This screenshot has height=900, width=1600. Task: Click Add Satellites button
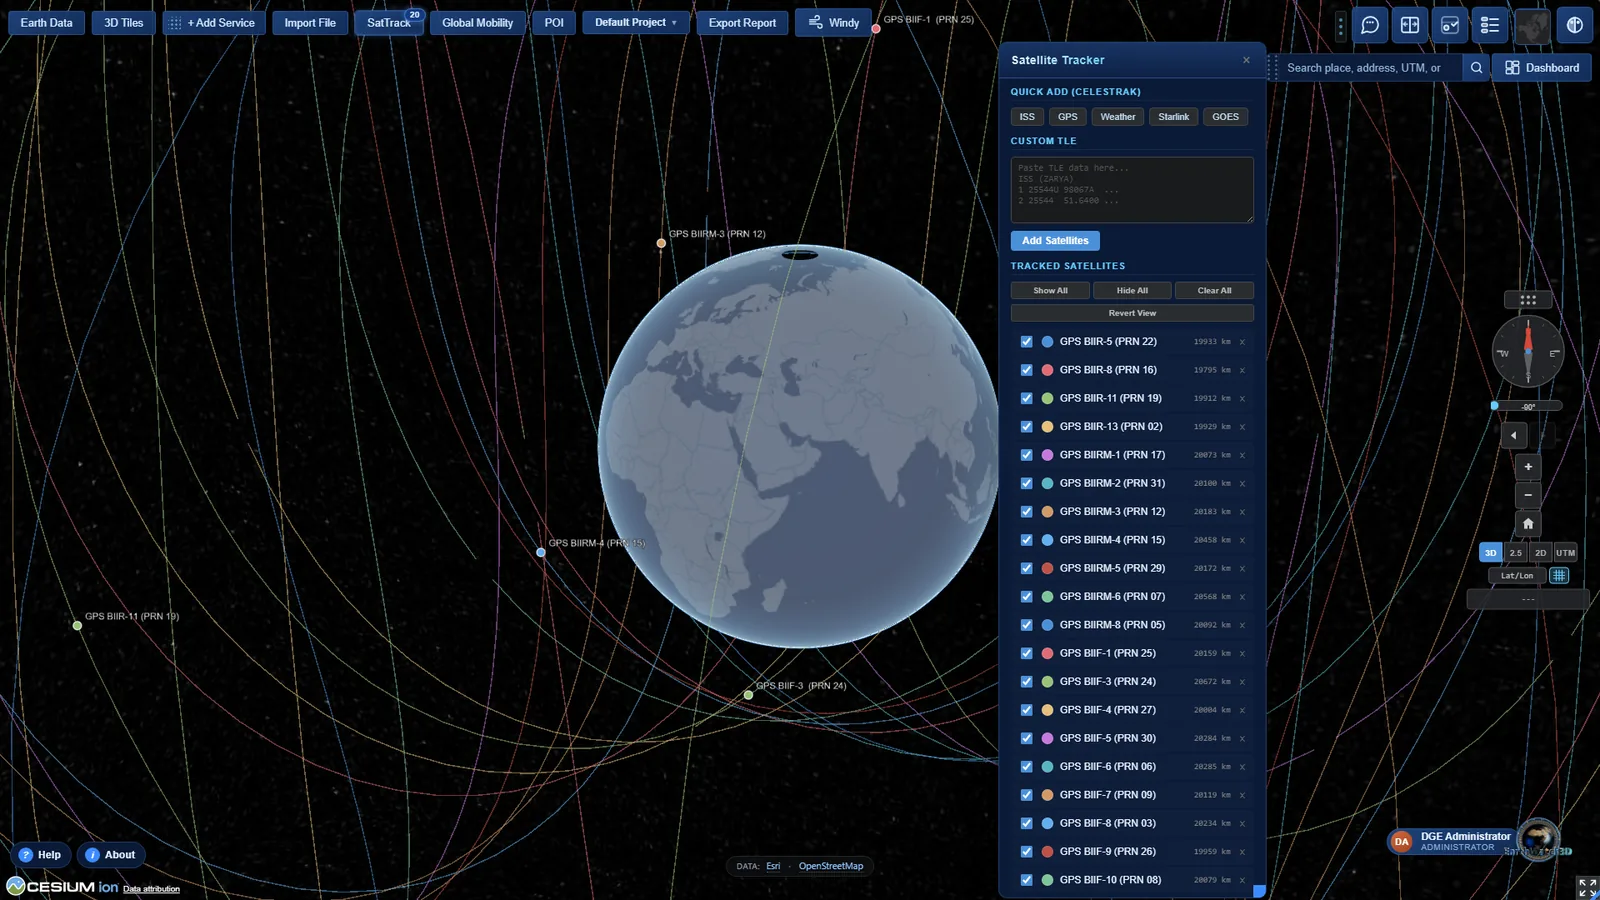pos(1055,241)
